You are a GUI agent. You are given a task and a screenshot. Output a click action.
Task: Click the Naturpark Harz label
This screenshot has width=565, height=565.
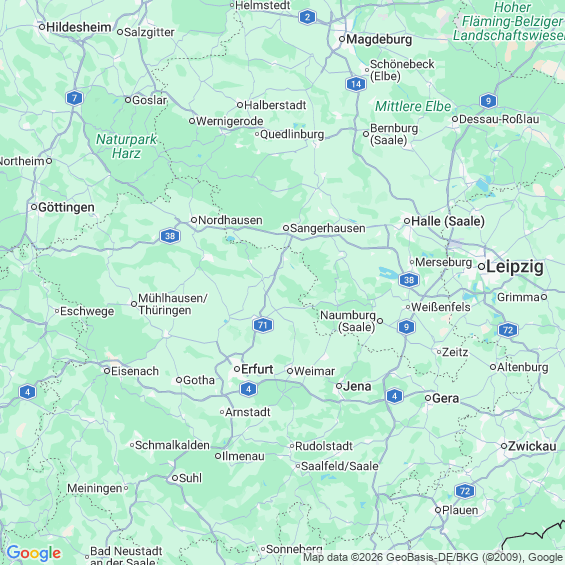point(126,146)
